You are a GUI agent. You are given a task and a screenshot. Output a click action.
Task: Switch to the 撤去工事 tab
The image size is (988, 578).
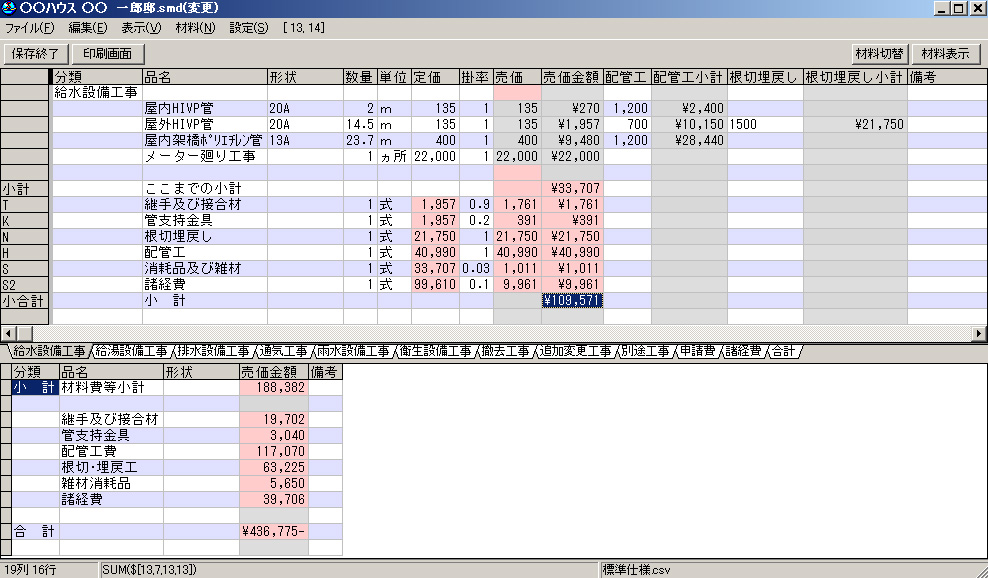[x=505, y=351]
